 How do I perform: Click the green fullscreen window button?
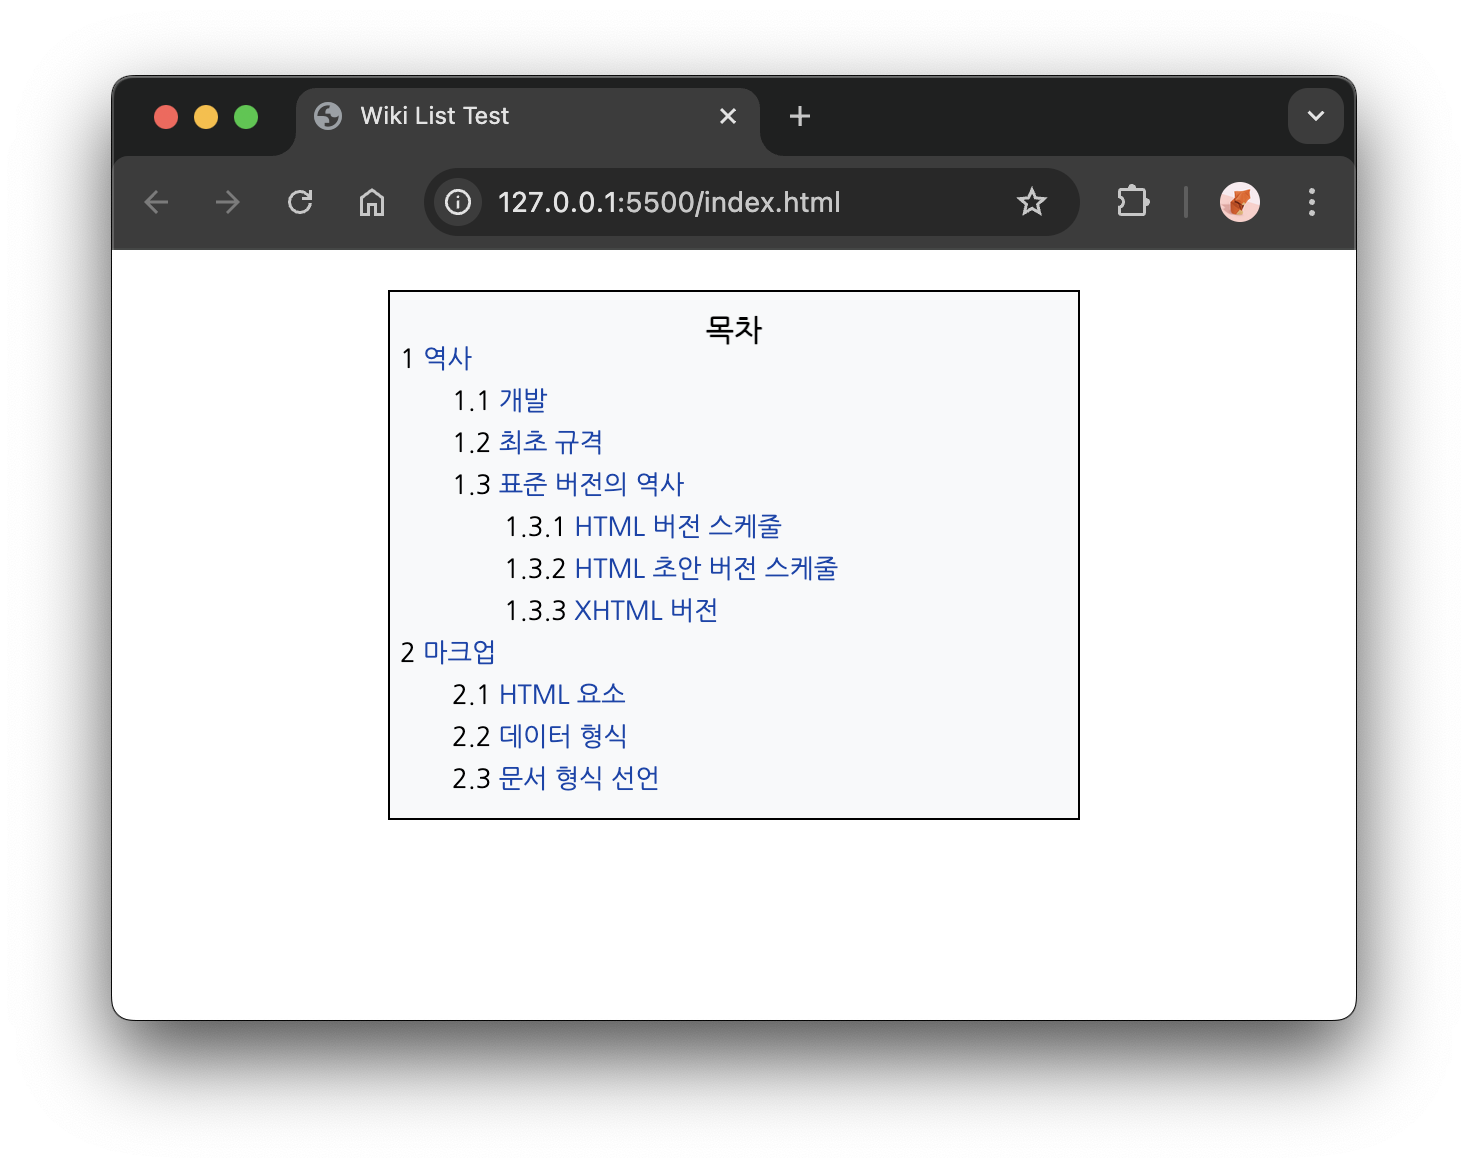[x=246, y=117]
